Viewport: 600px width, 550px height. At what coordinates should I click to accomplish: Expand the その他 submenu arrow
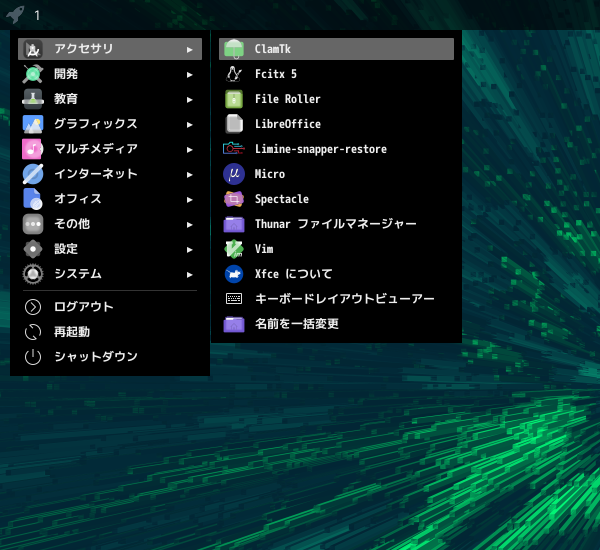click(x=189, y=225)
